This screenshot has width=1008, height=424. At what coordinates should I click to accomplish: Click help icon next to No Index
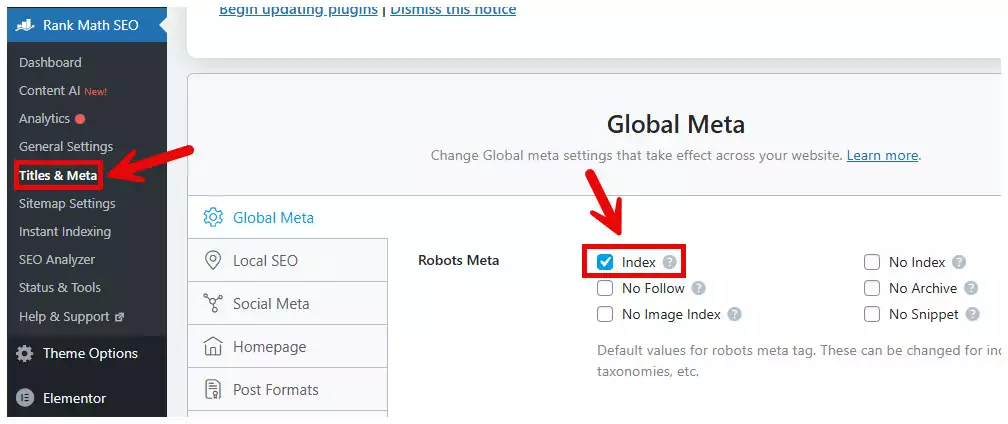959,262
